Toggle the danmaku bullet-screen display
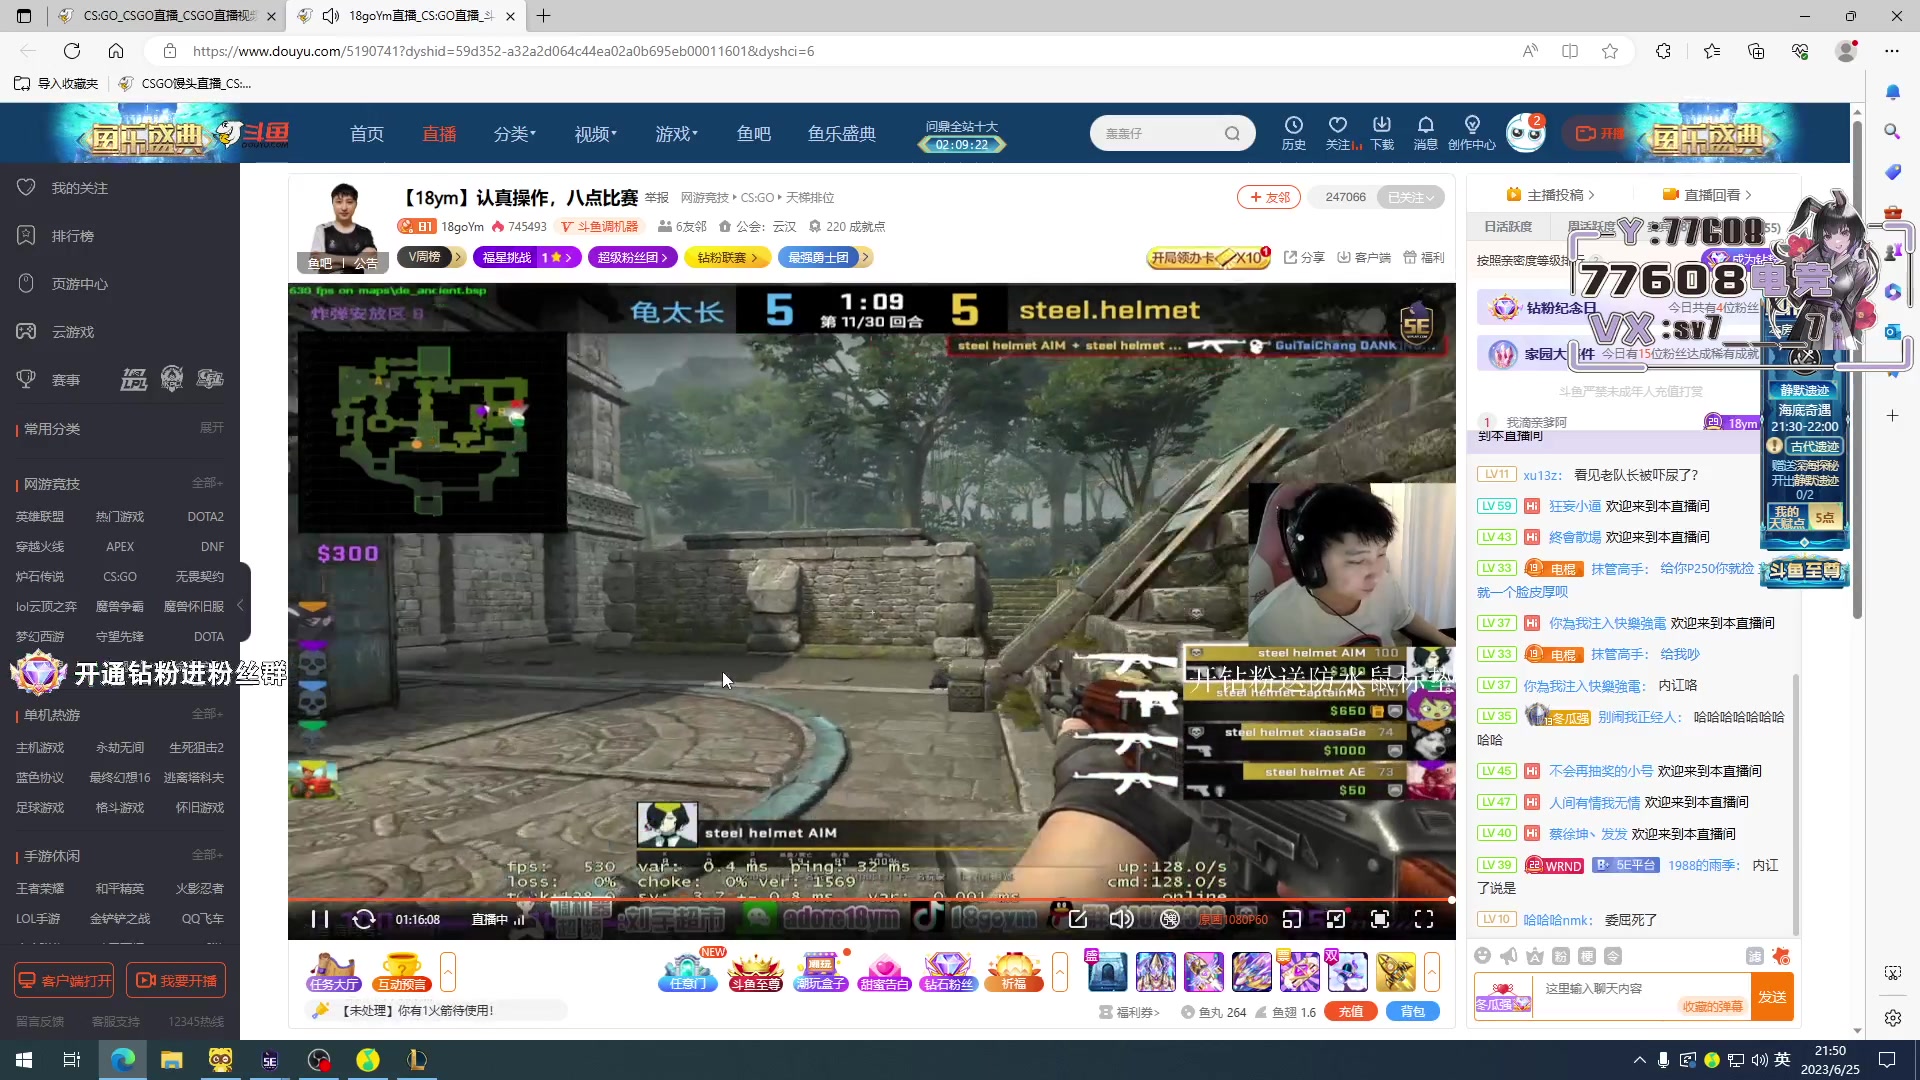Viewport: 1920px width, 1080px height. [1169, 919]
